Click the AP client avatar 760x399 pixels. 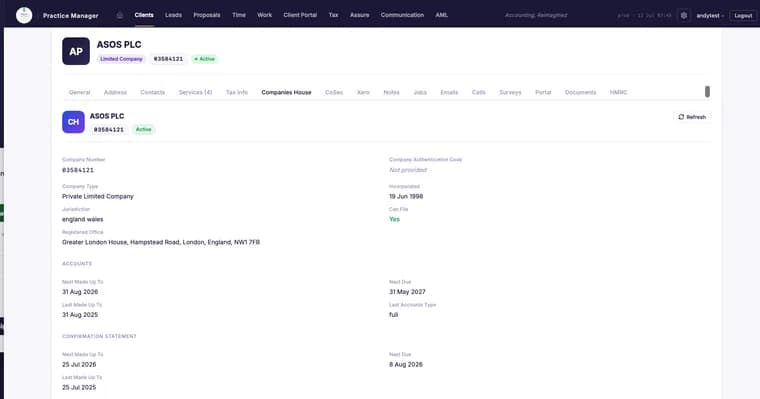click(76, 51)
